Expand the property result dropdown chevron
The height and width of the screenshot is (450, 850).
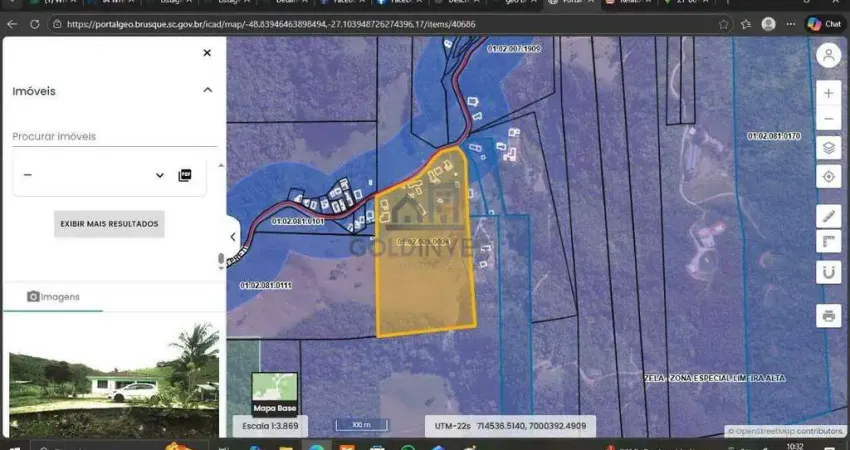[160, 175]
